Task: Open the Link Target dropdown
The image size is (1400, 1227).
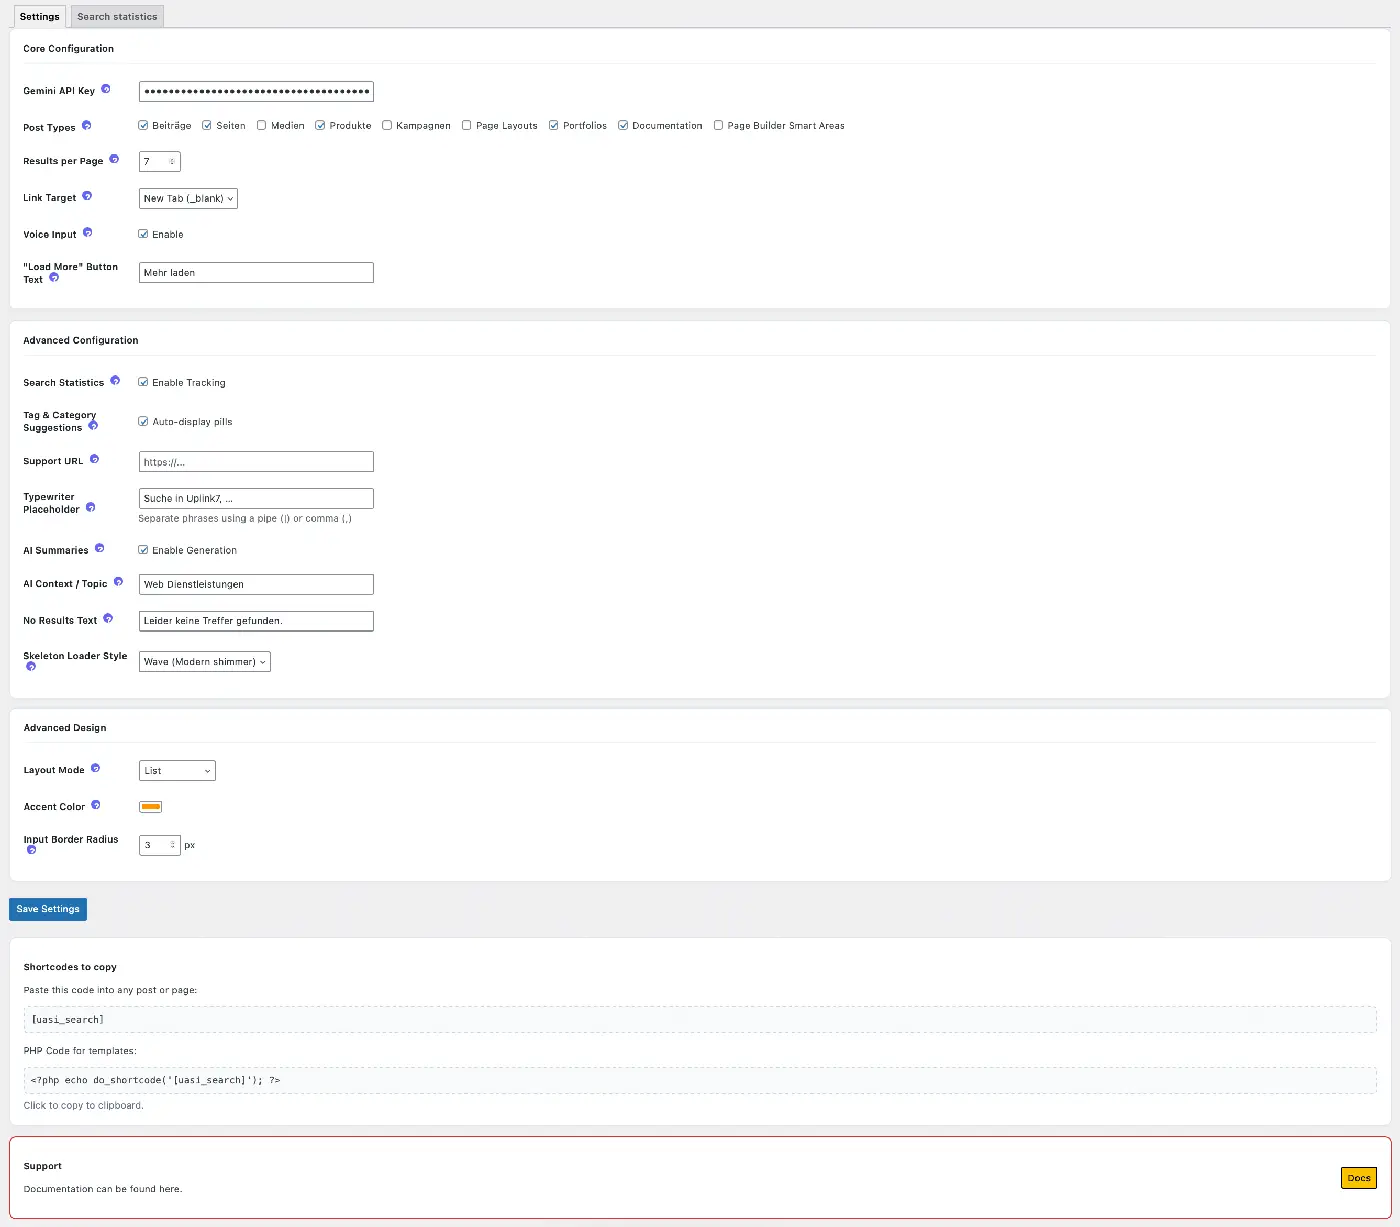Action: (x=188, y=199)
